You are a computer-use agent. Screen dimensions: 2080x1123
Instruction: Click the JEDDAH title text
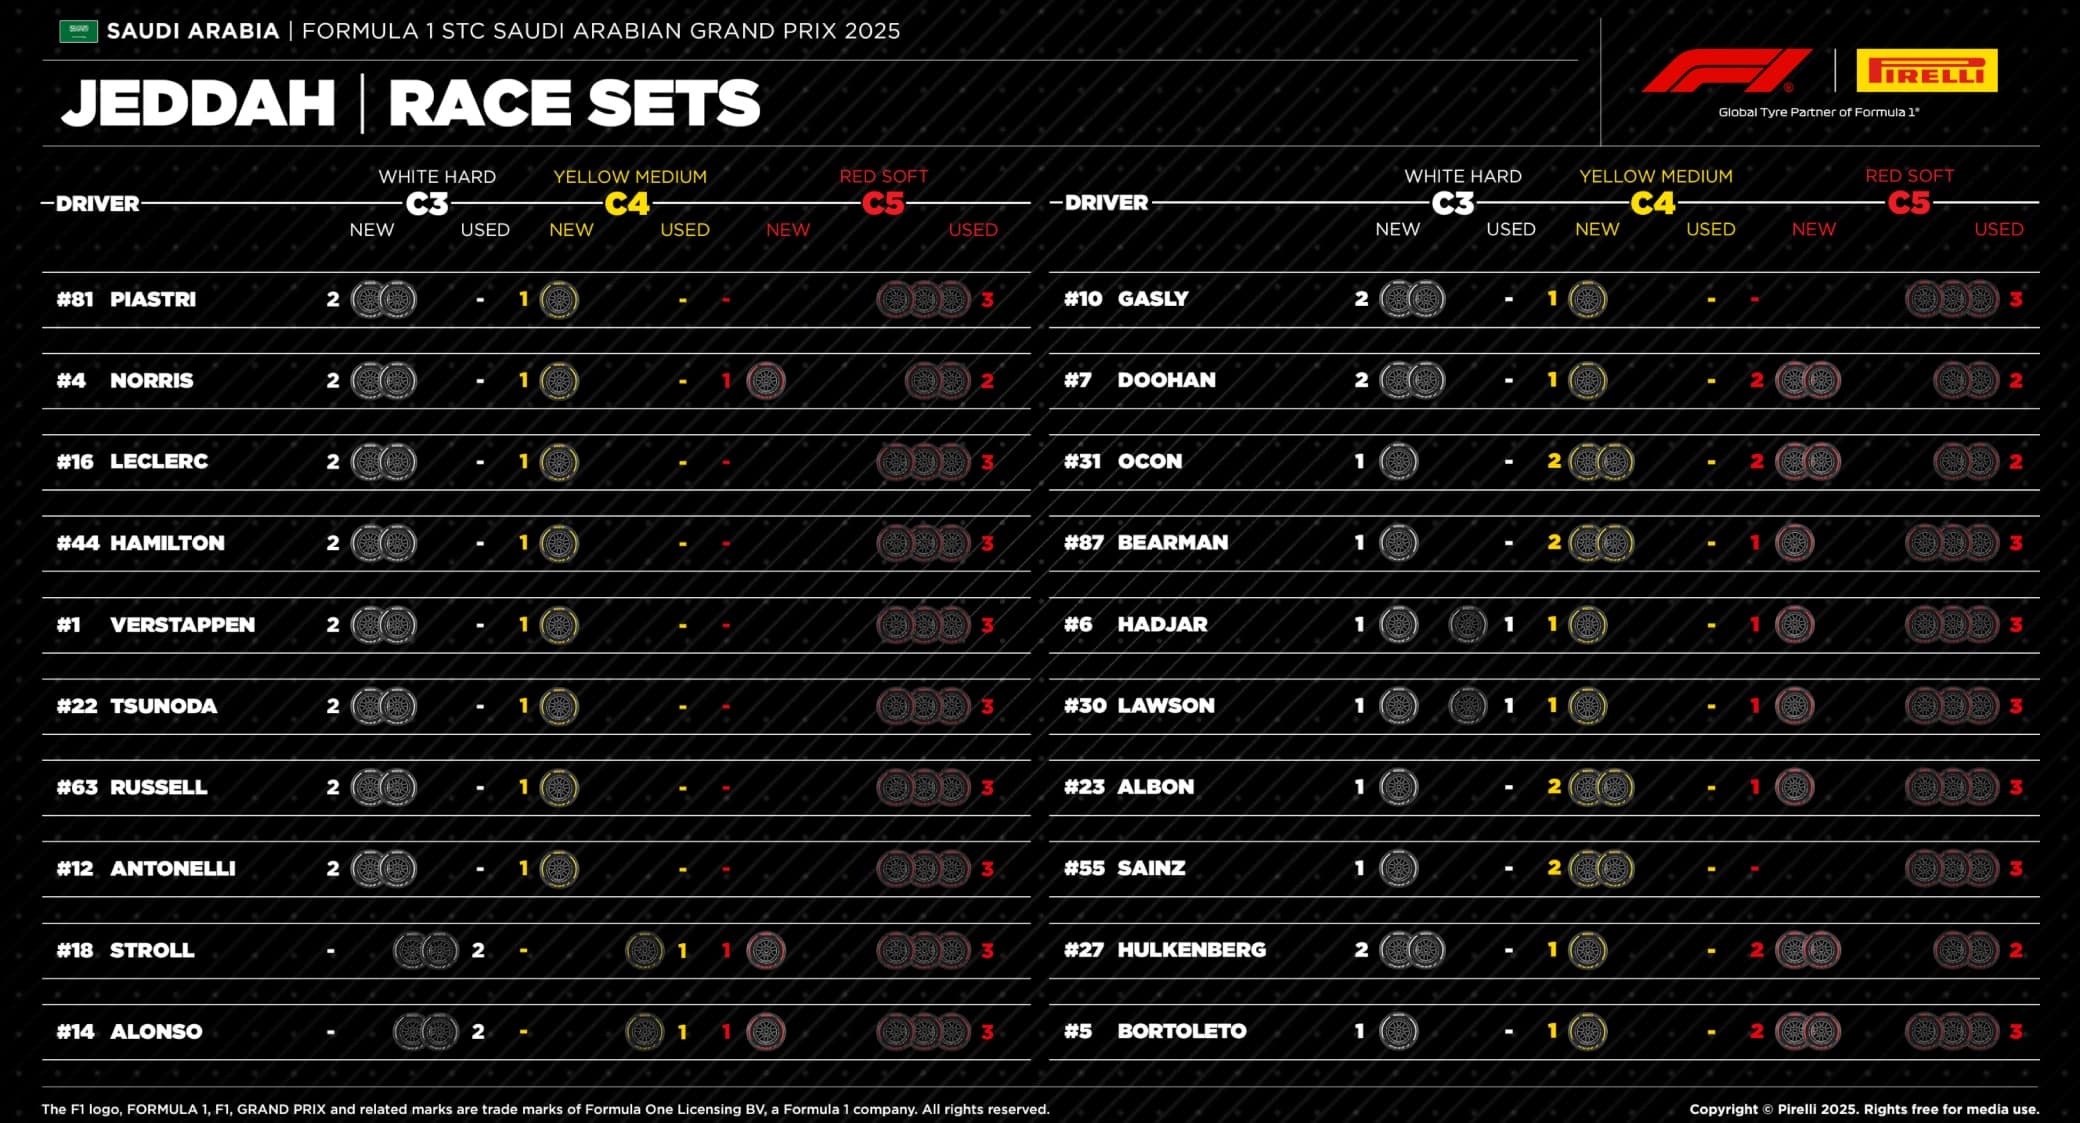pos(198,103)
